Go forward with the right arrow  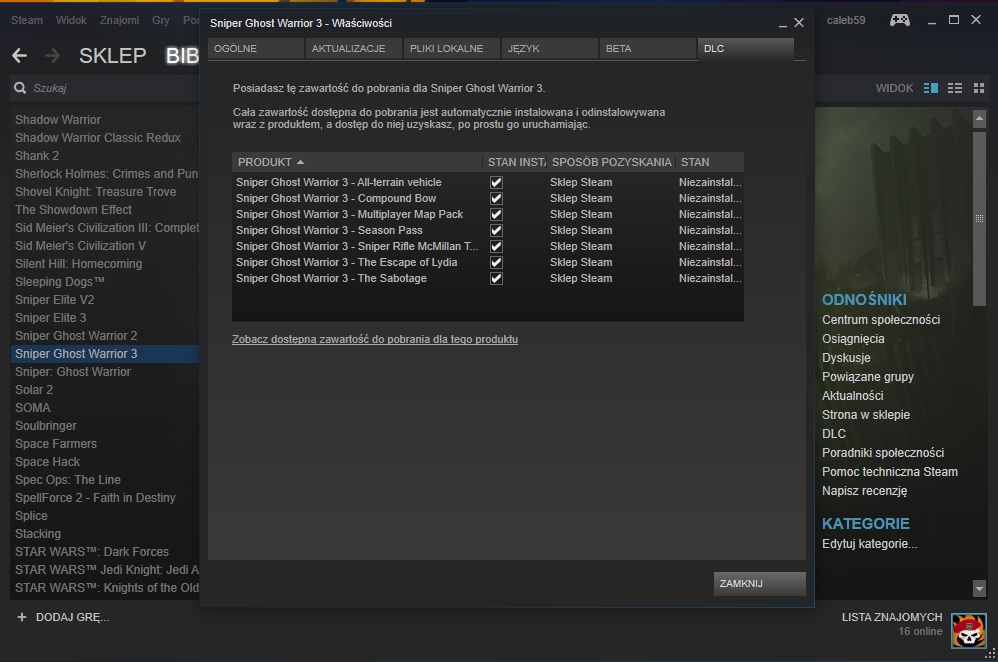[52, 56]
